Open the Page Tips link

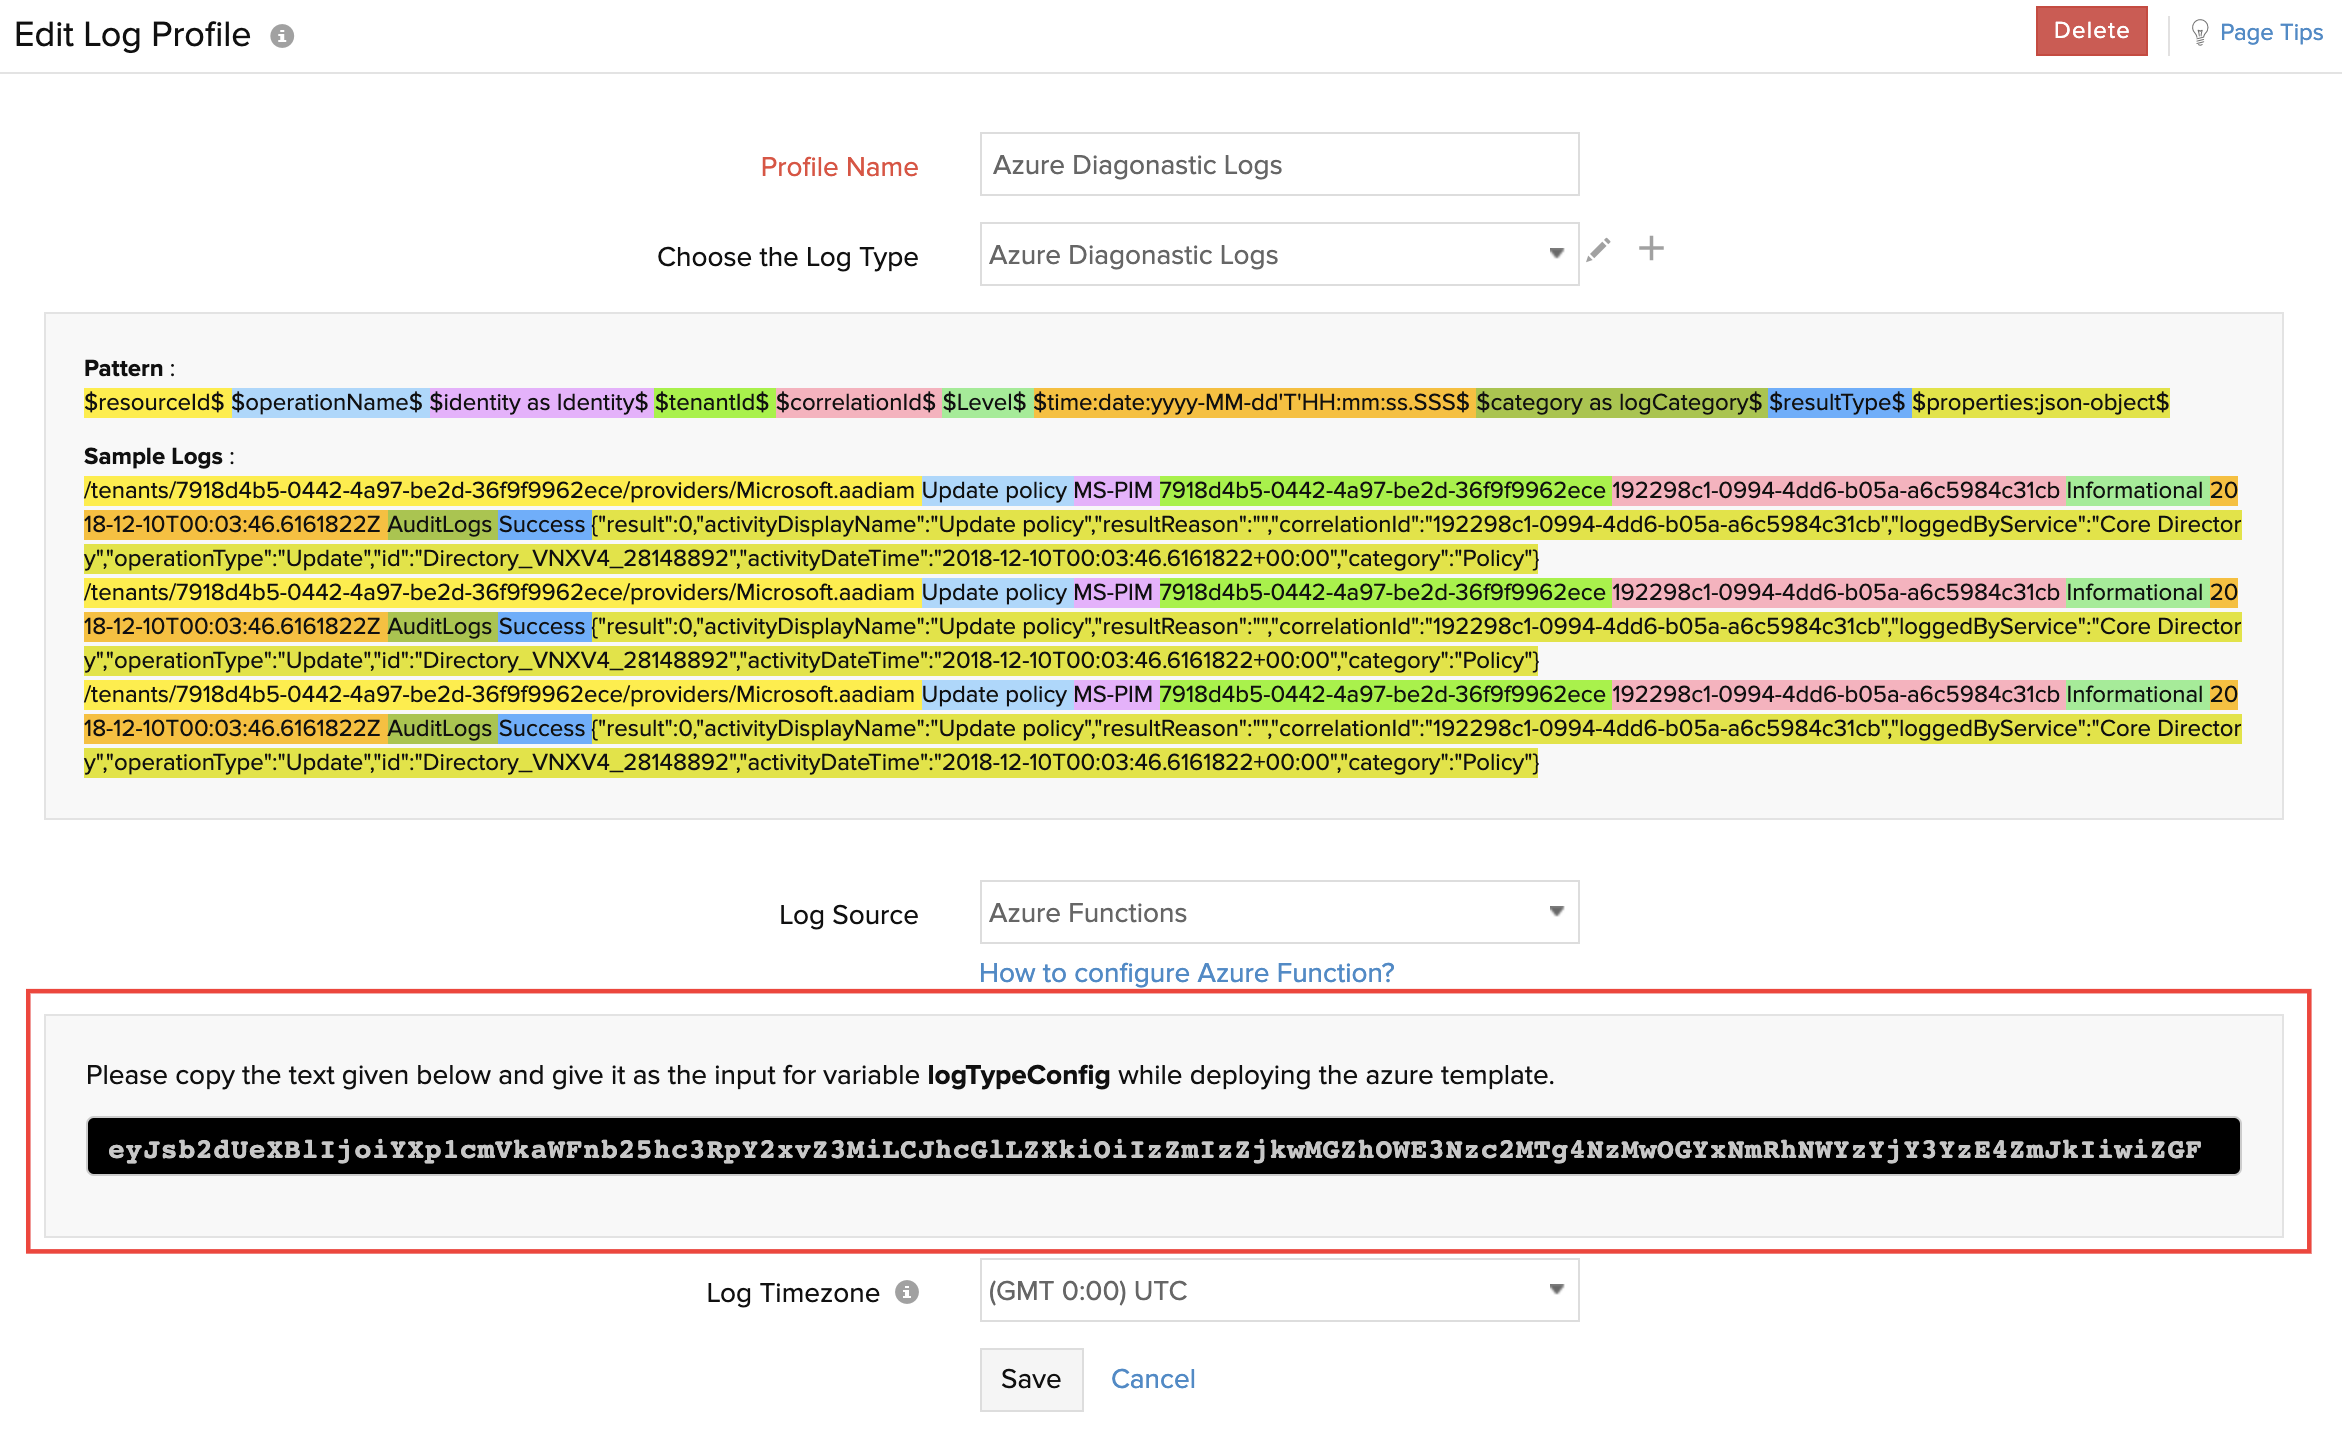click(2270, 32)
